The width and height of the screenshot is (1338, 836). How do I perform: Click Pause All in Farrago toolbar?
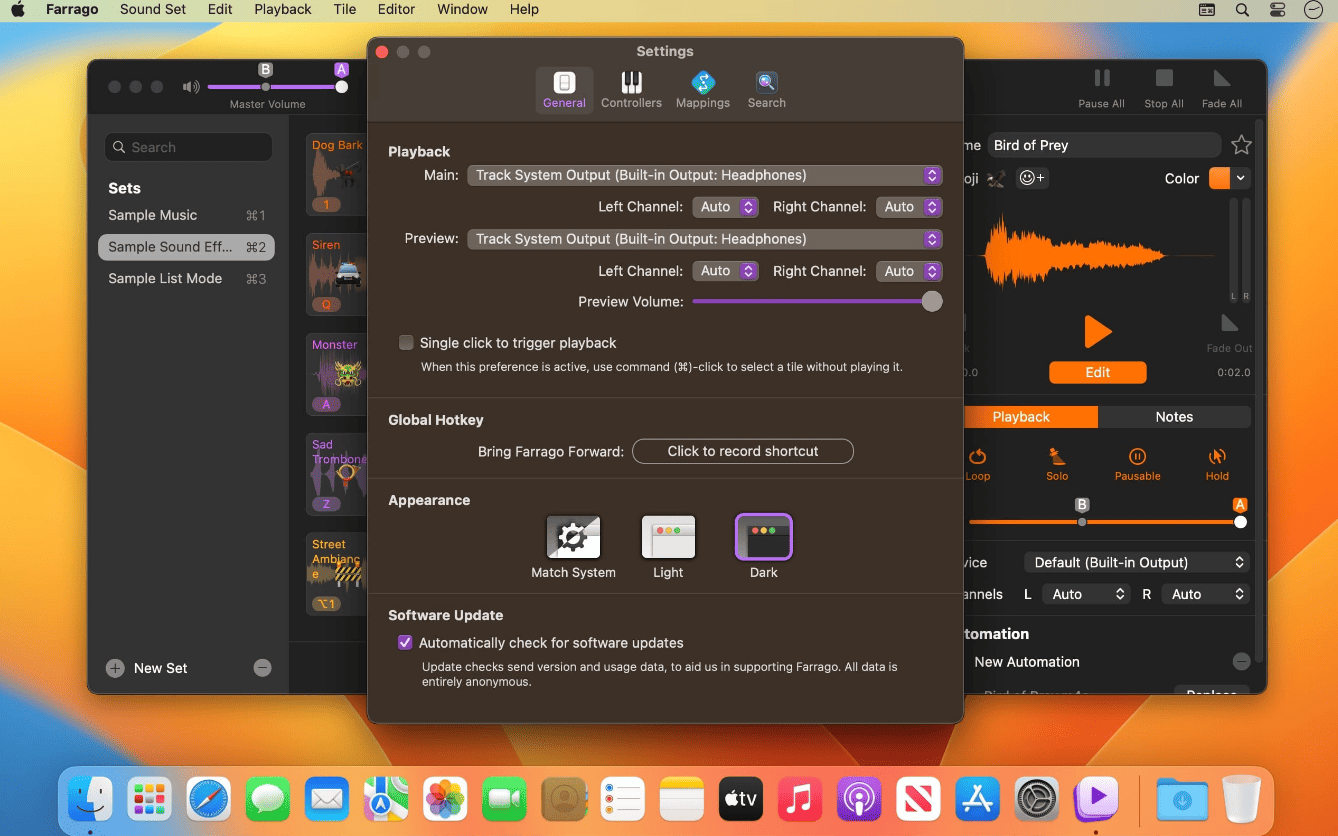click(1101, 88)
